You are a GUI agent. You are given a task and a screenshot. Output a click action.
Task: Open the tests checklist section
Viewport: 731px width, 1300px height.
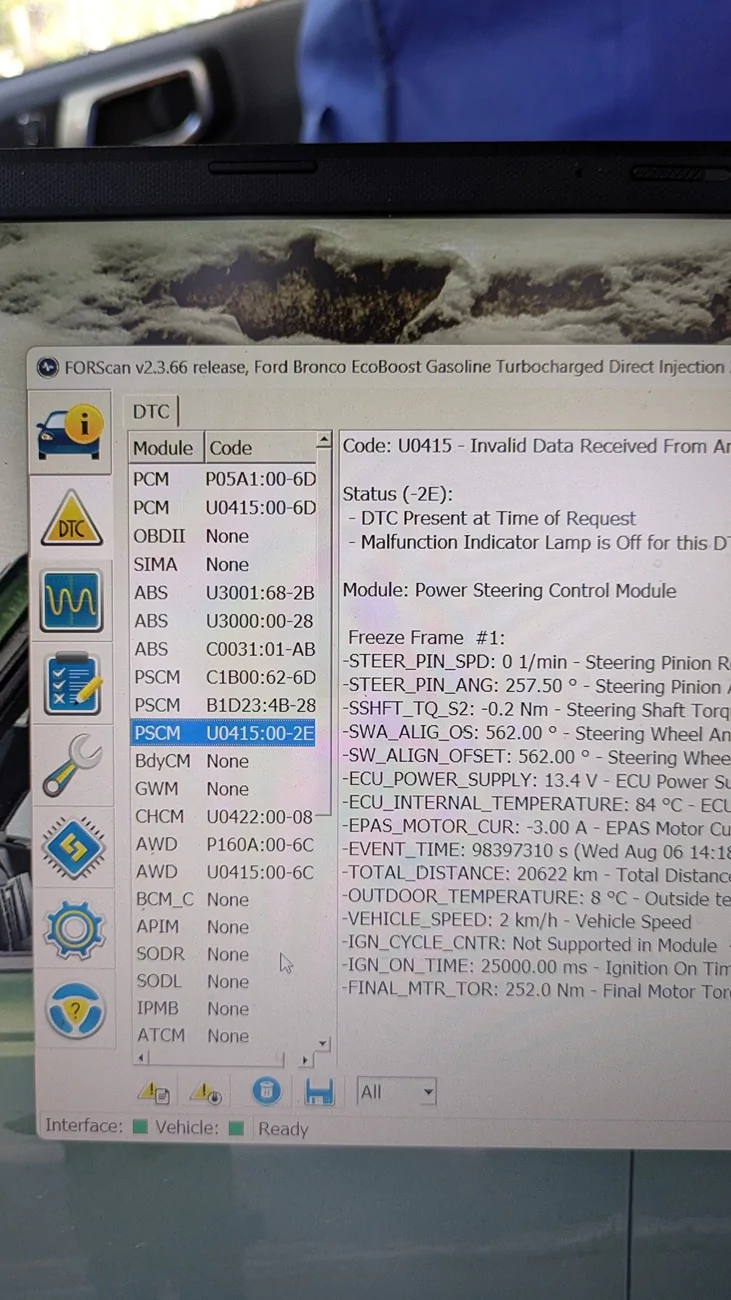(73, 684)
